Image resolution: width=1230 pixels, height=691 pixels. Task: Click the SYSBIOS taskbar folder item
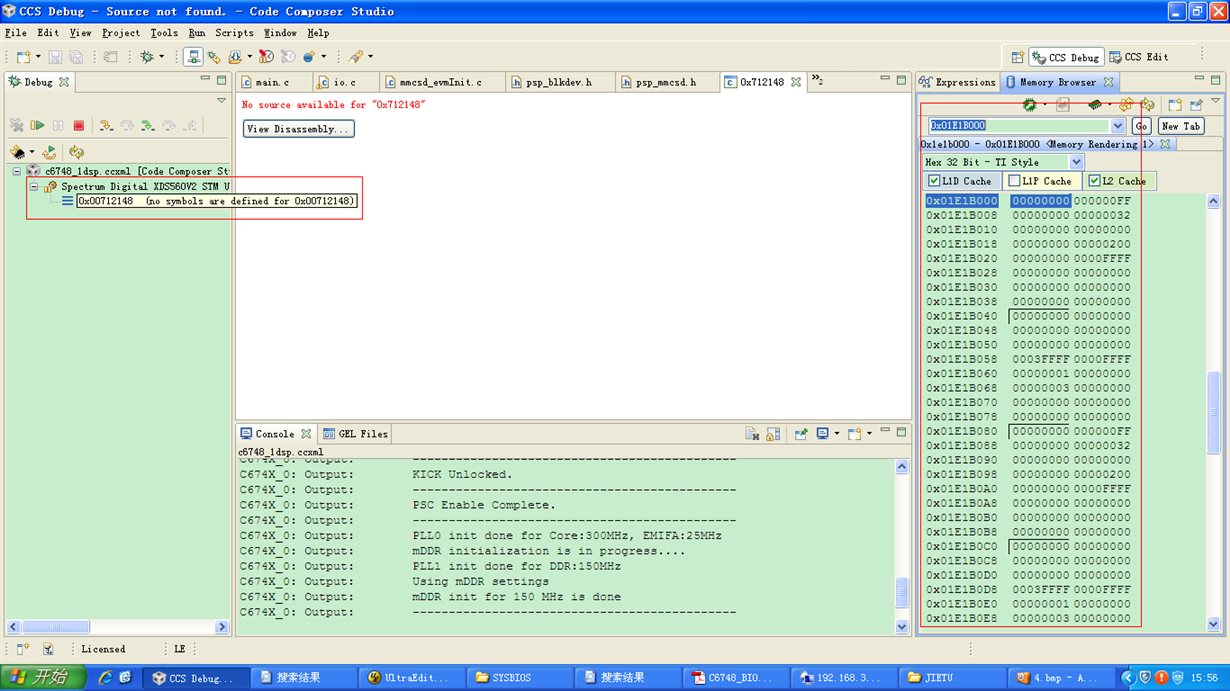tap(518, 677)
